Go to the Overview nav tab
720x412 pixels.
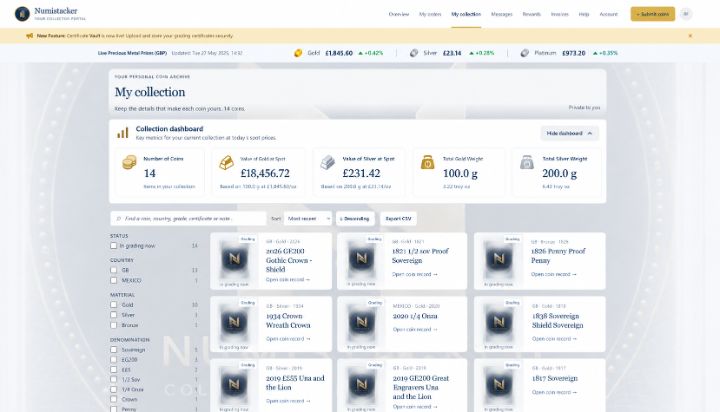coord(399,14)
